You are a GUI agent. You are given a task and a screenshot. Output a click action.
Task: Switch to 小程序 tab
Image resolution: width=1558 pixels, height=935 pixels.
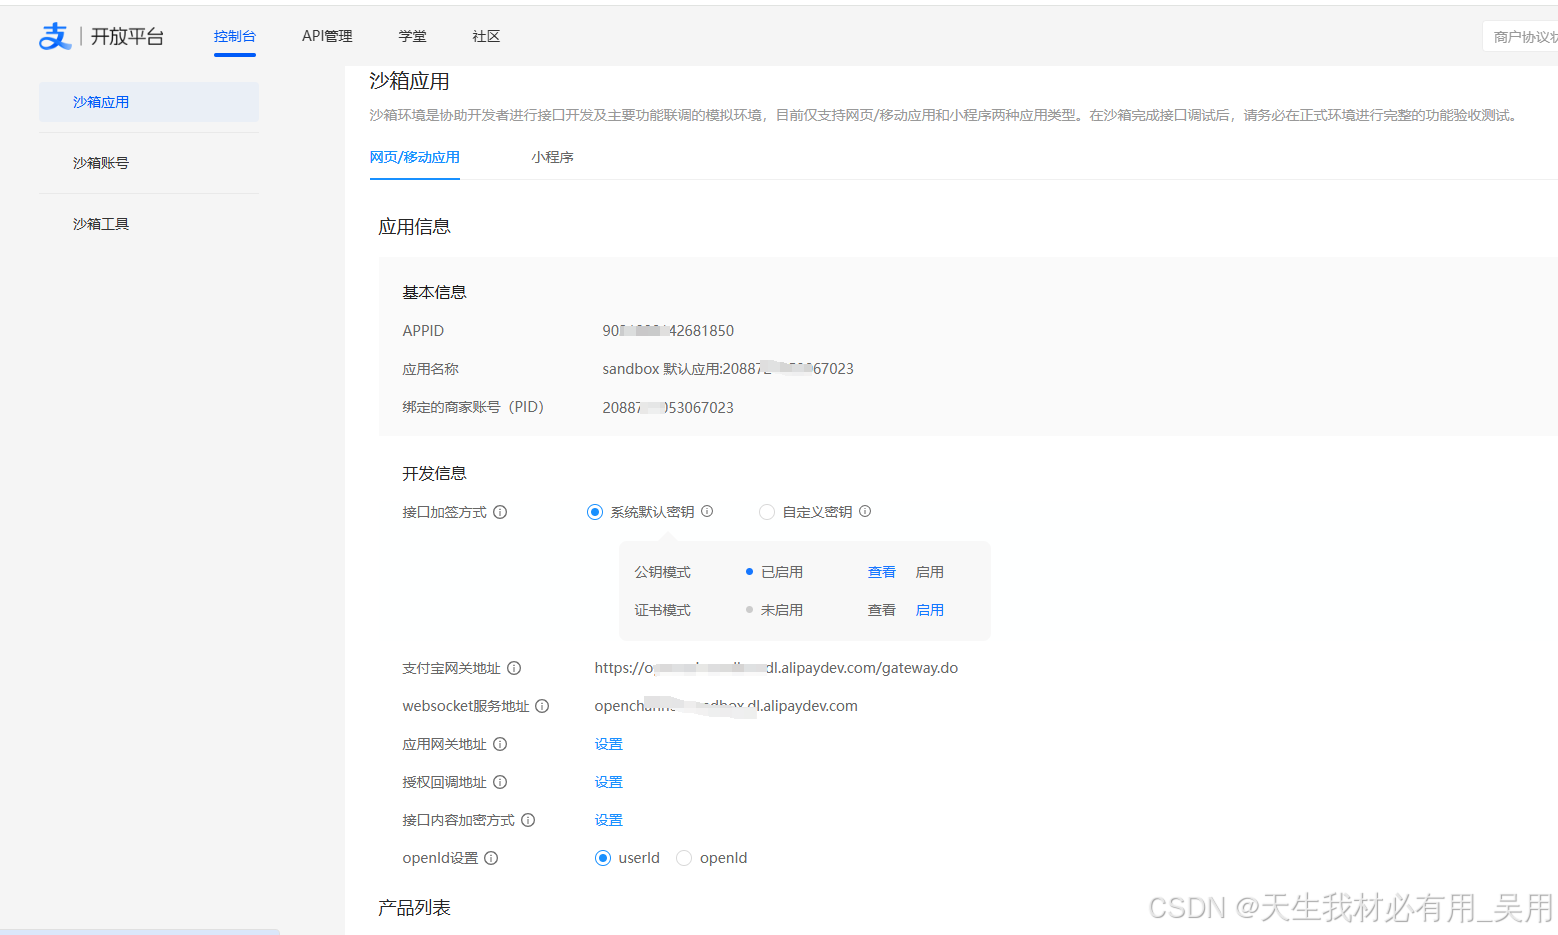[553, 157]
